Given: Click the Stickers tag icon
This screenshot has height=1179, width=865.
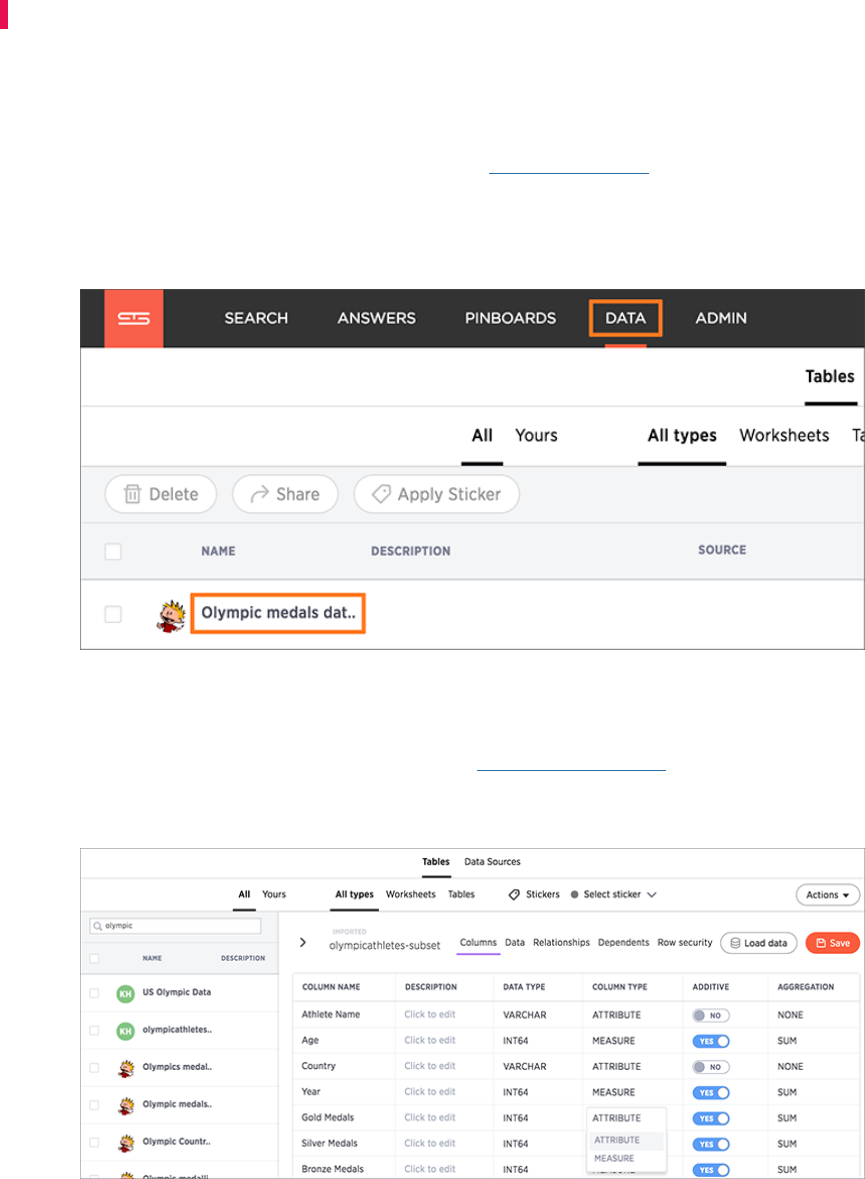Looking at the screenshot, I should coord(514,895).
